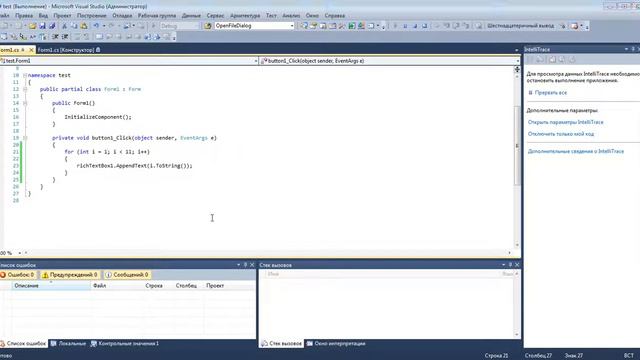Click the decrease indent icon
Viewport: 640px width, 360px height.
(55, 37)
